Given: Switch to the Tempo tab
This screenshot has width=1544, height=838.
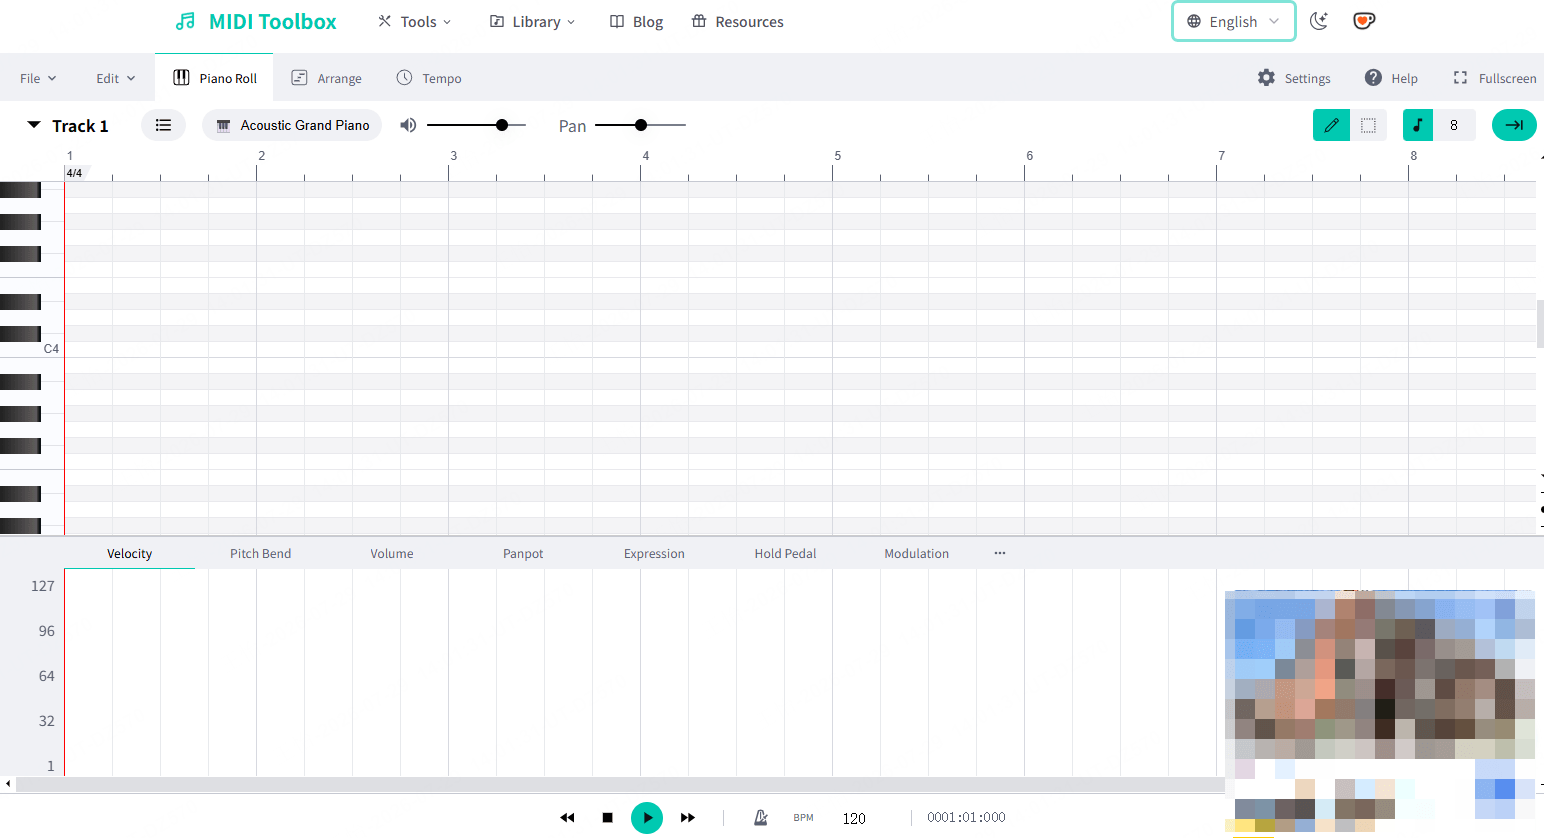Looking at the screenshot, I should (x=429, y=78).
